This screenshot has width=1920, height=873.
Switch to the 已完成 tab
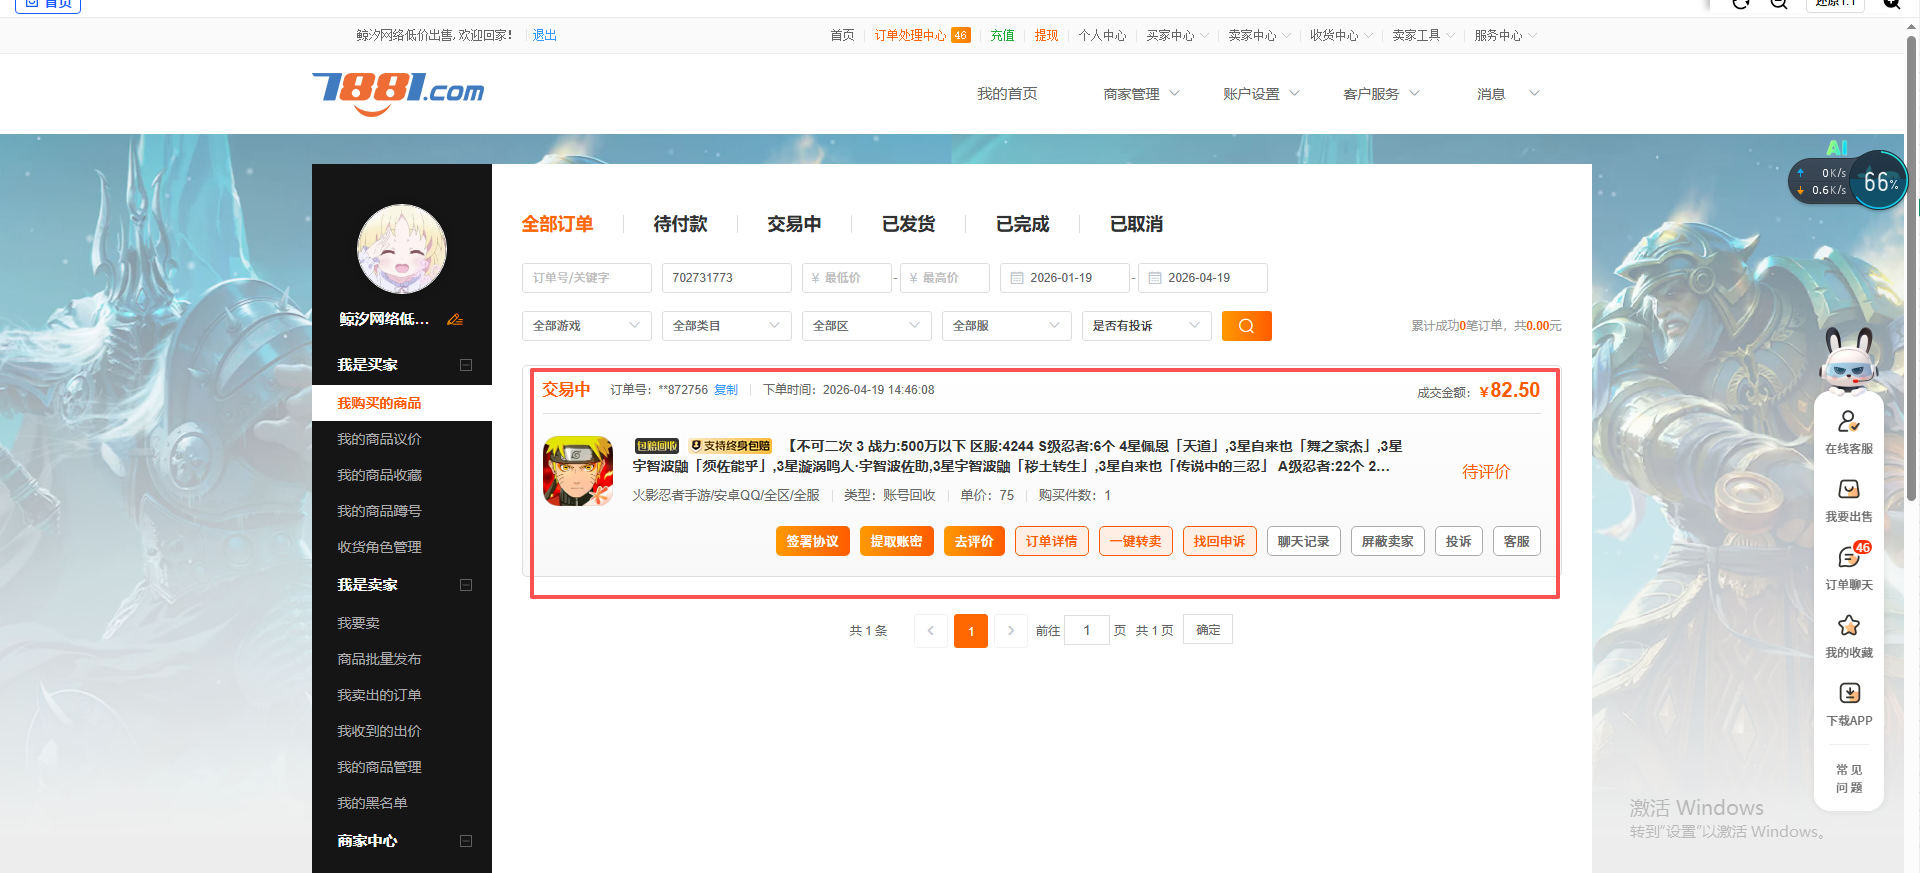click(x=1022, y=224)
